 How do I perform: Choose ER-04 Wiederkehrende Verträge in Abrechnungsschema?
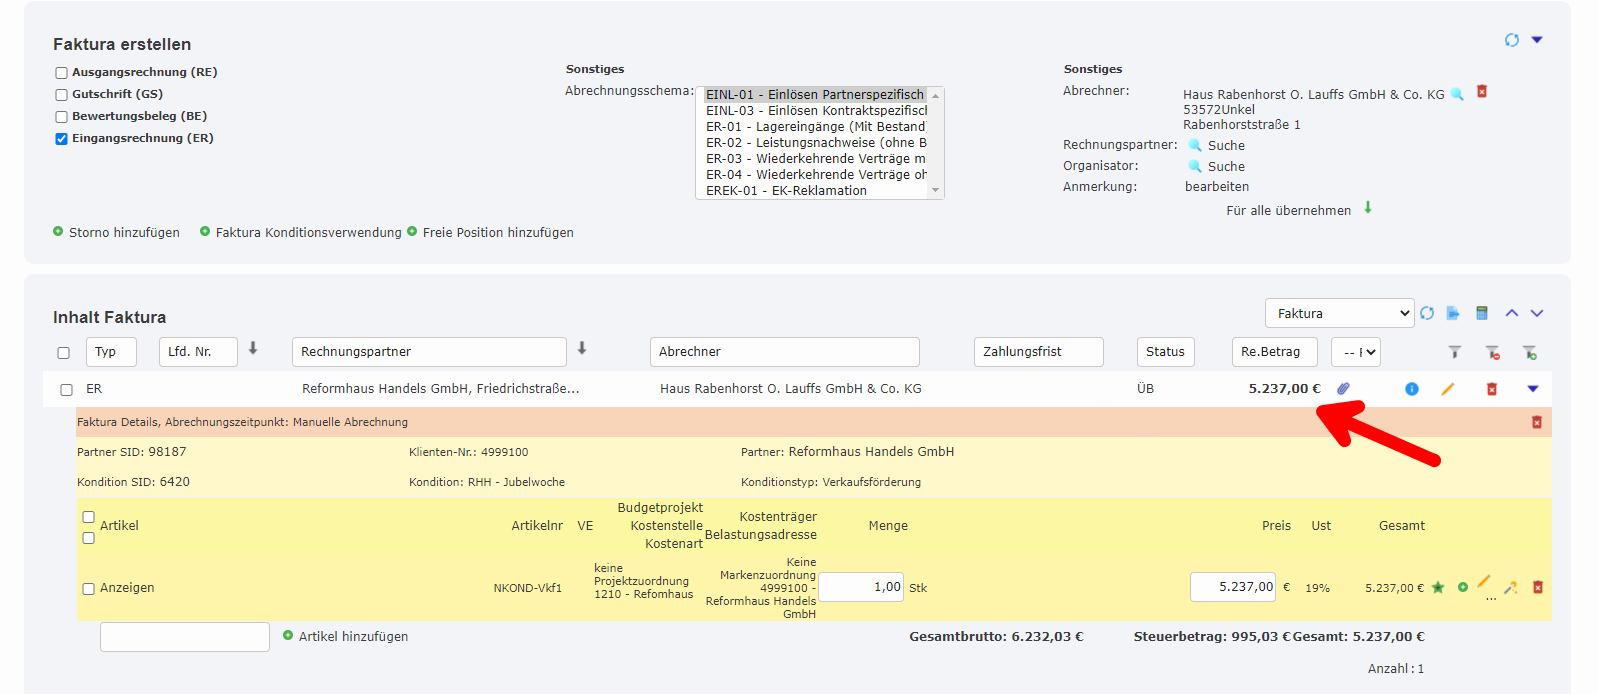[x=816, y=175]
